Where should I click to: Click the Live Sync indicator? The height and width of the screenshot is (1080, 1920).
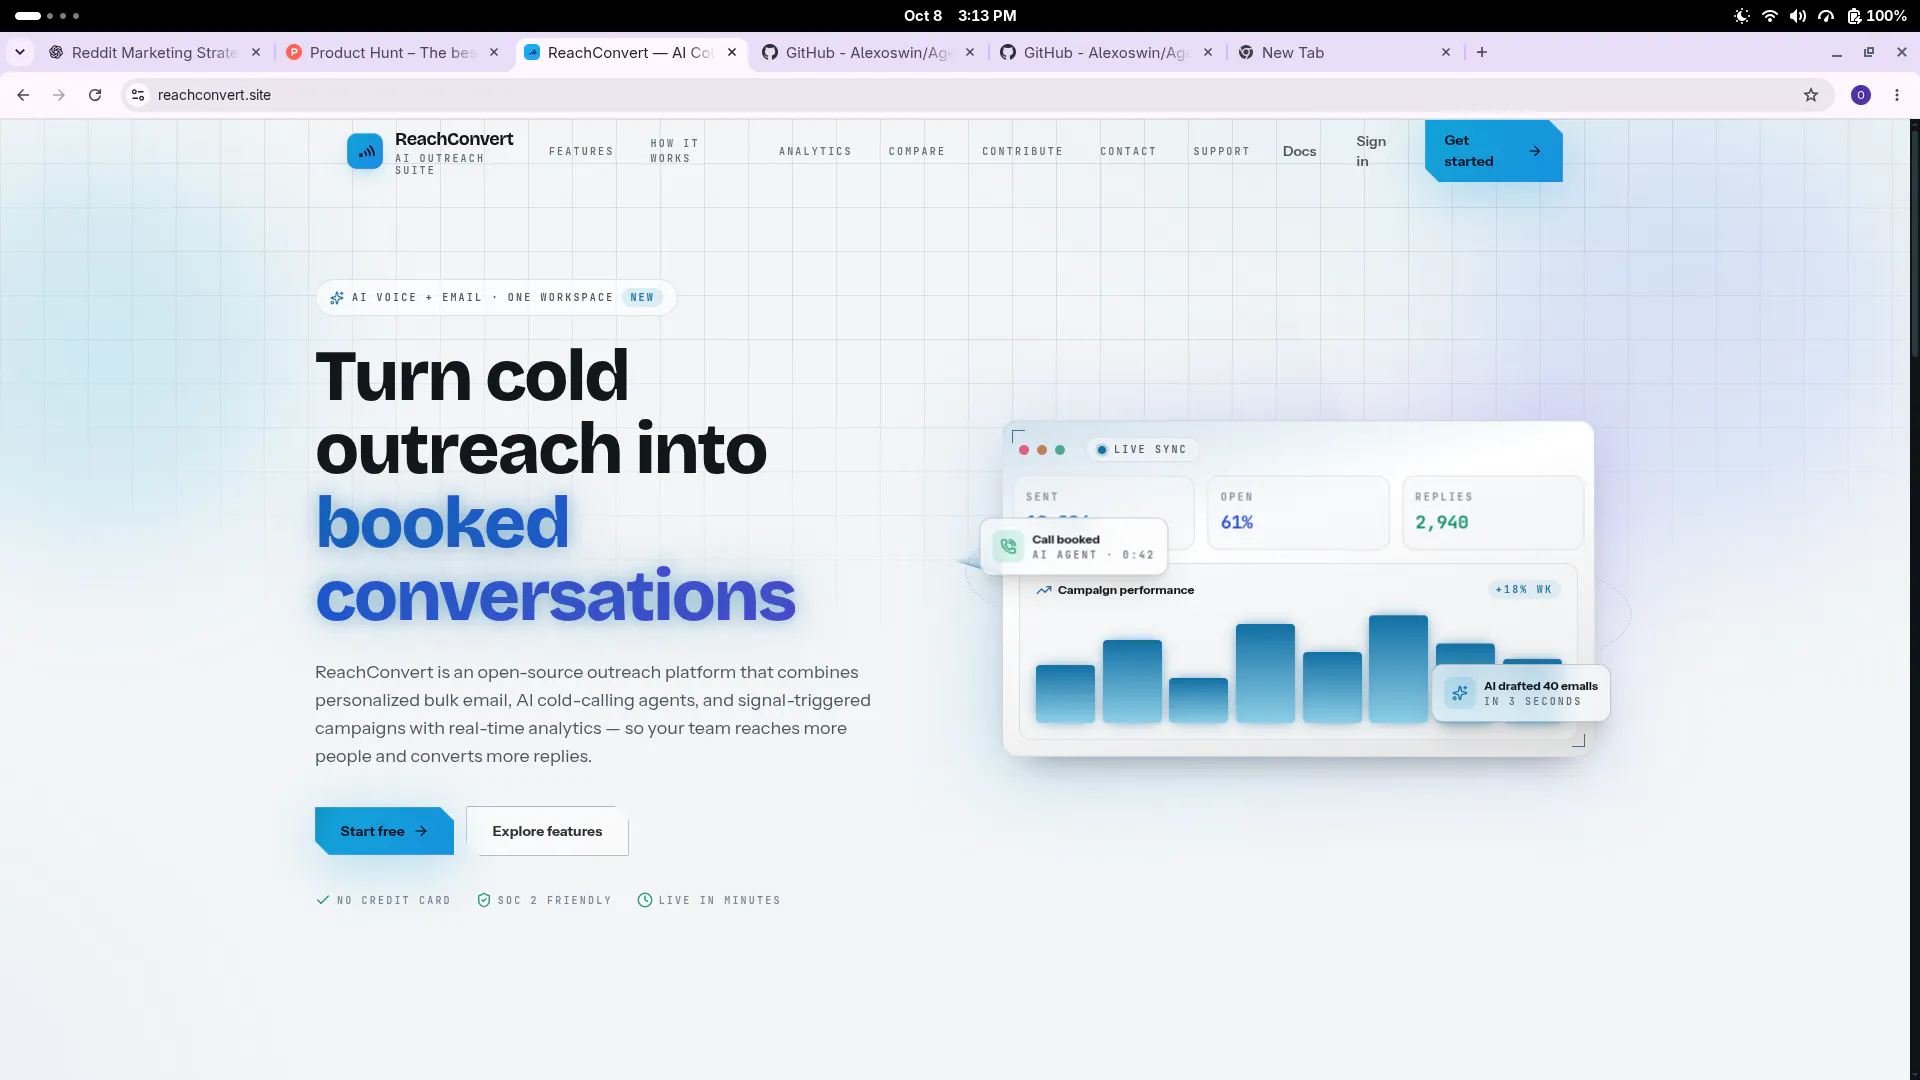click(x=1142, y=449)
